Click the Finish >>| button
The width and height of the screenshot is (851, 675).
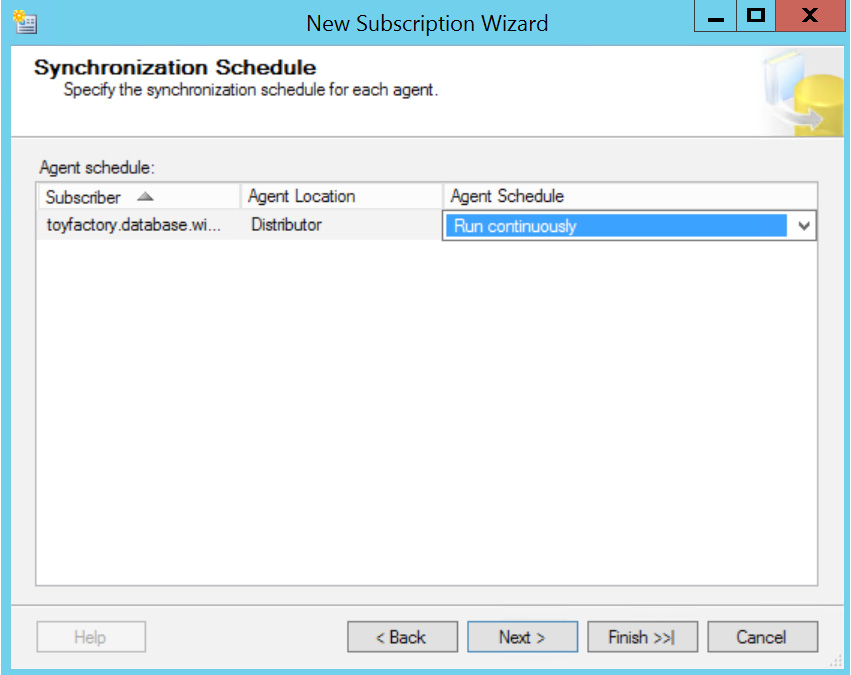[642, 637]
